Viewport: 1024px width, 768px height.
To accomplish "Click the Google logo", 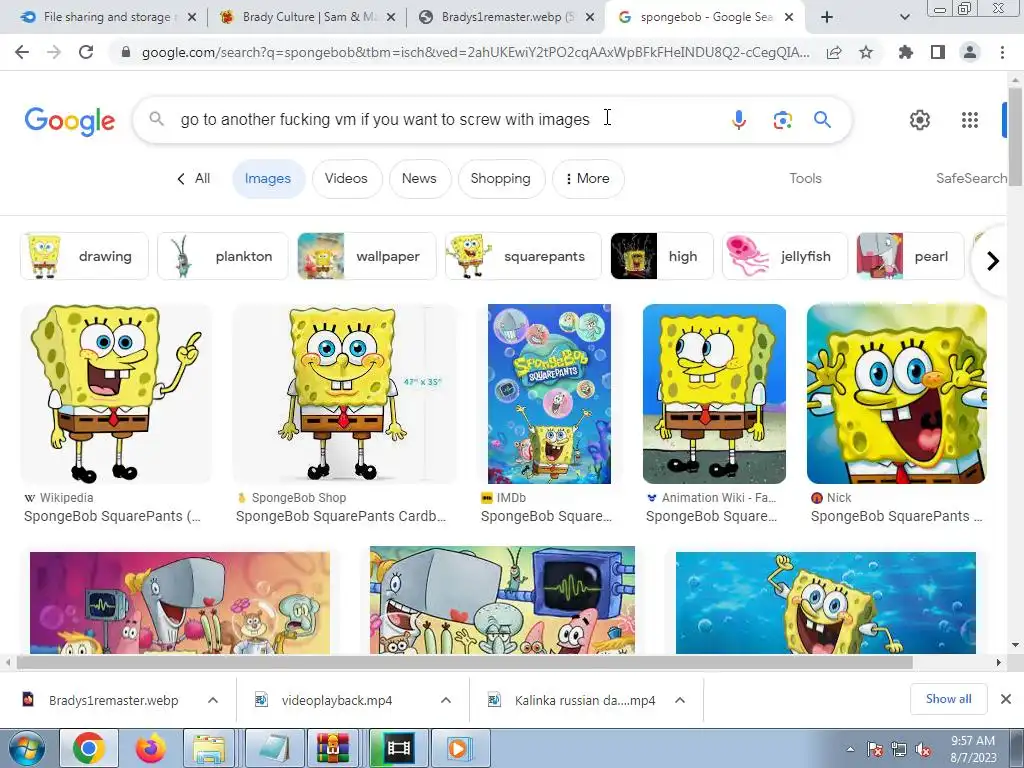I will coord(70,121).
